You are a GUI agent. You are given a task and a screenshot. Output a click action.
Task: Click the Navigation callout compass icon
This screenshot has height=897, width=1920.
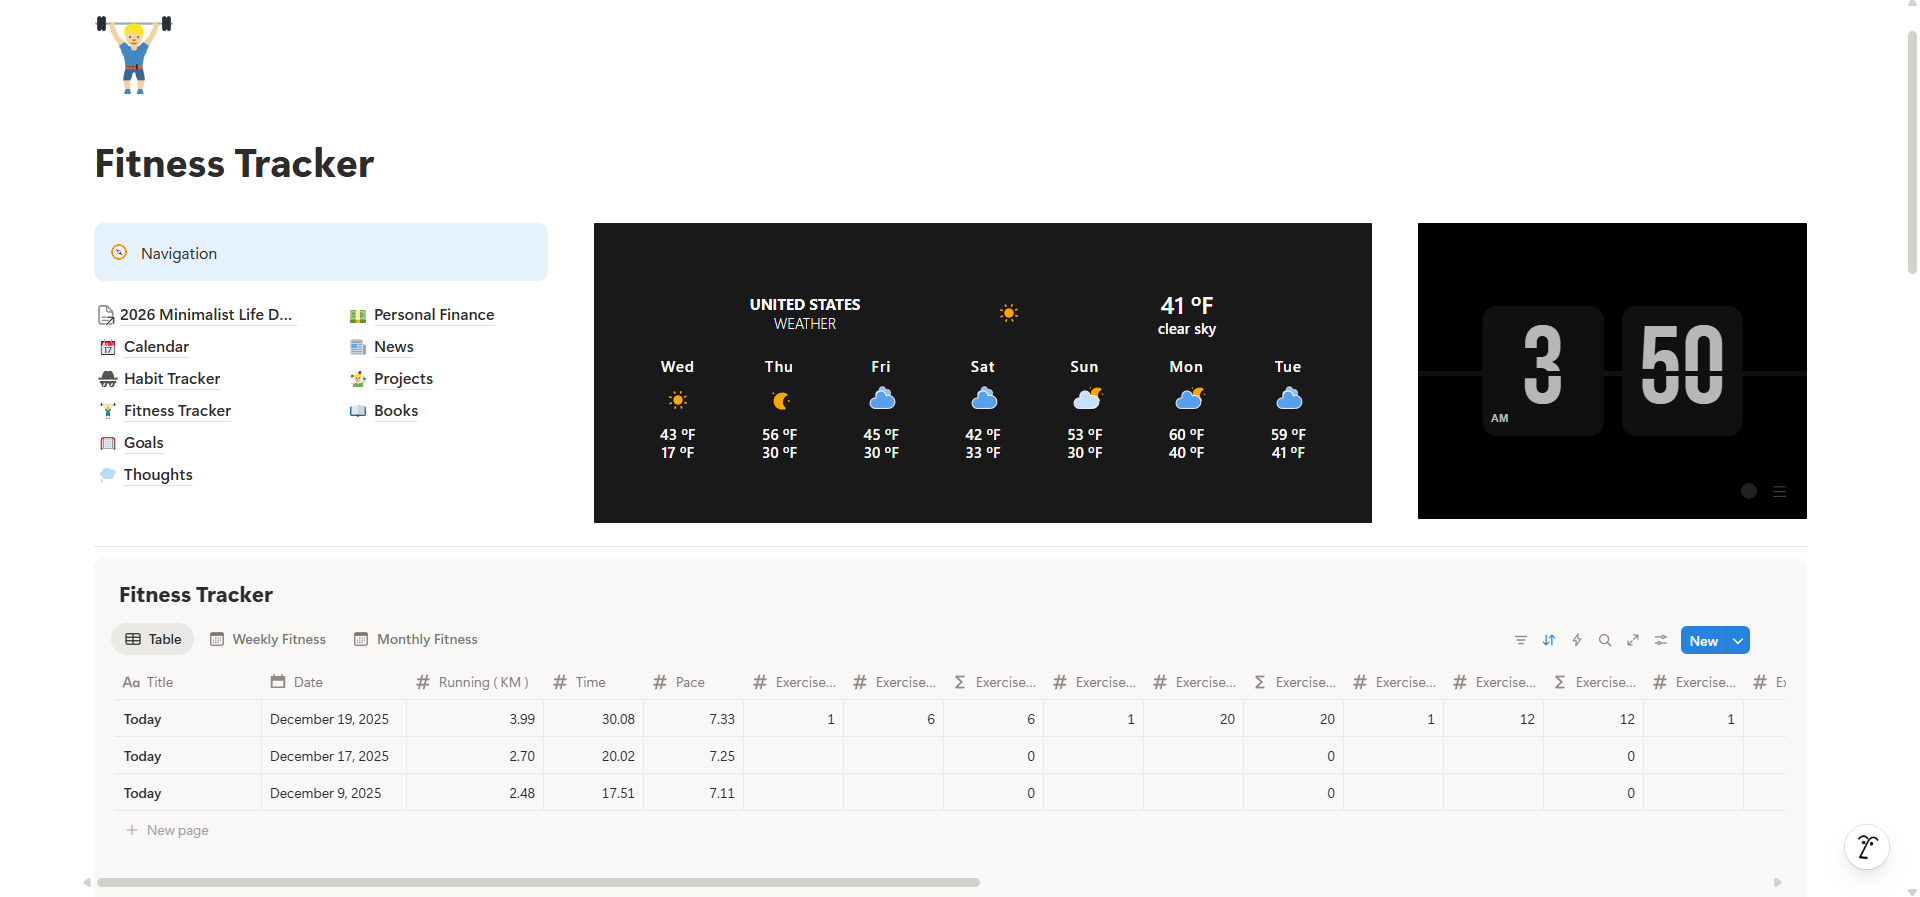(119, 252)
